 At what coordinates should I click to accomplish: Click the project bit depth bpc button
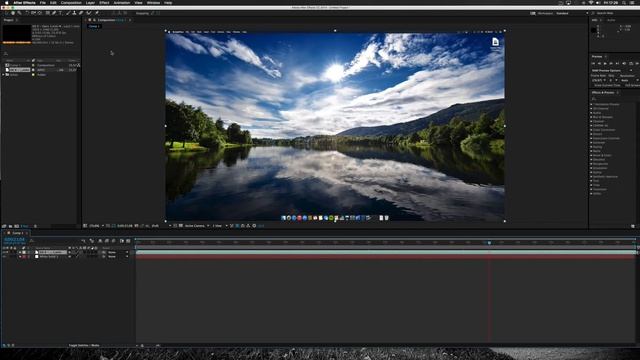[x=24, y=226]
